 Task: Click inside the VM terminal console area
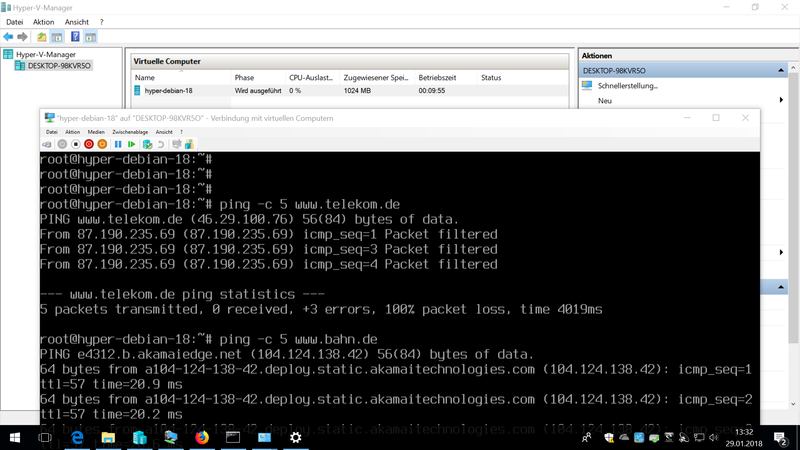point(399,287)
